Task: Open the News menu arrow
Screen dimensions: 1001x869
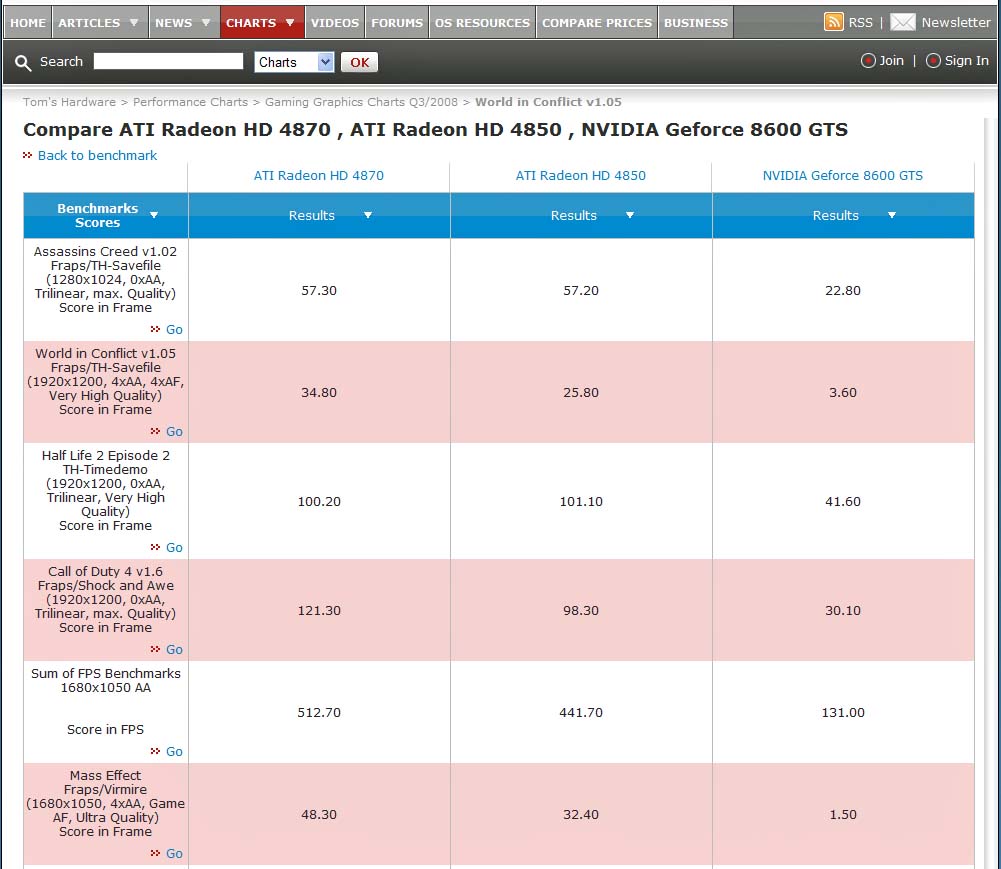Action: click(x=206, y=22)
